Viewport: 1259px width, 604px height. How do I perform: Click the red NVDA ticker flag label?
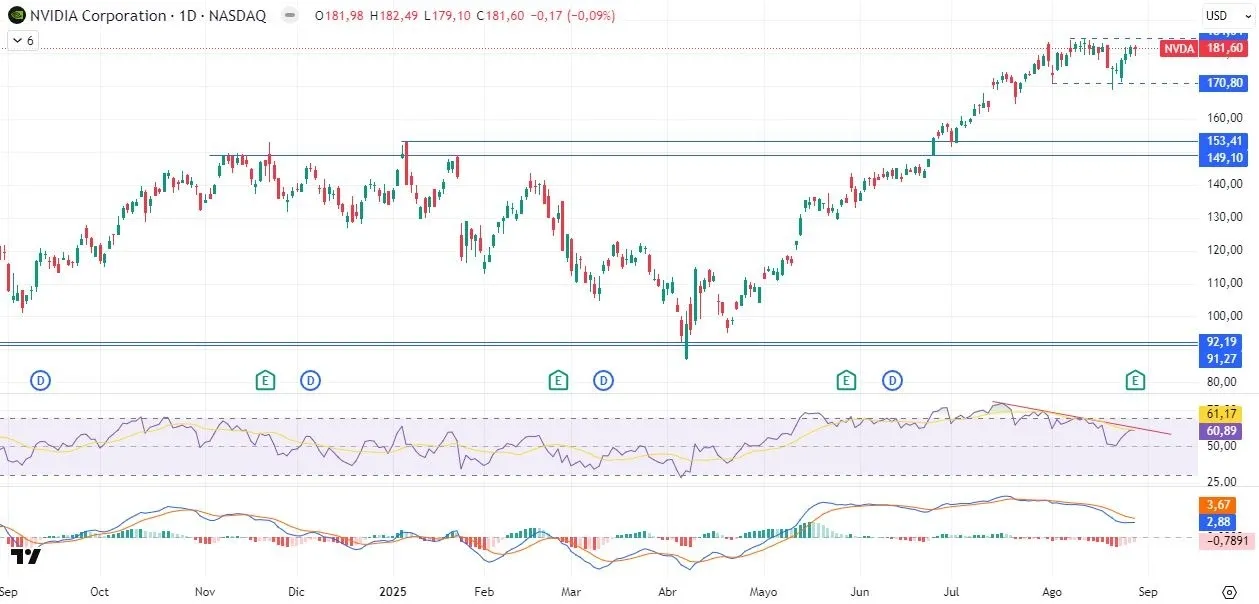pos(1178,47)
